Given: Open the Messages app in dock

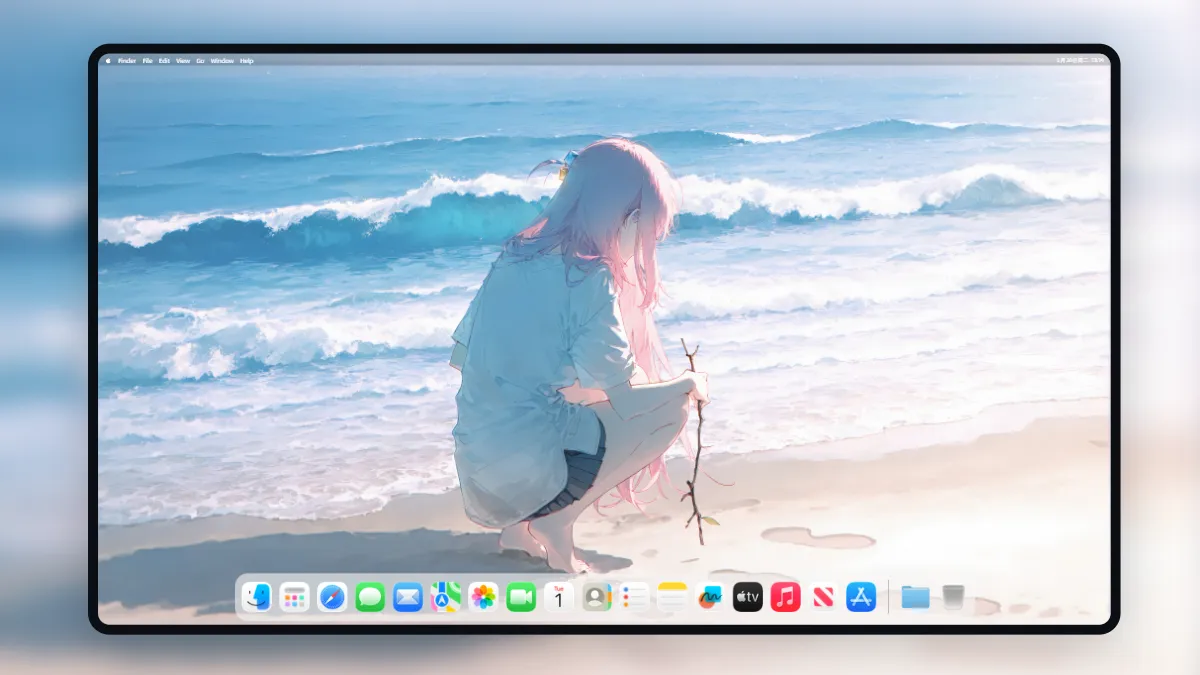Looking at the screenshot, I should click(x=370, y=597).
